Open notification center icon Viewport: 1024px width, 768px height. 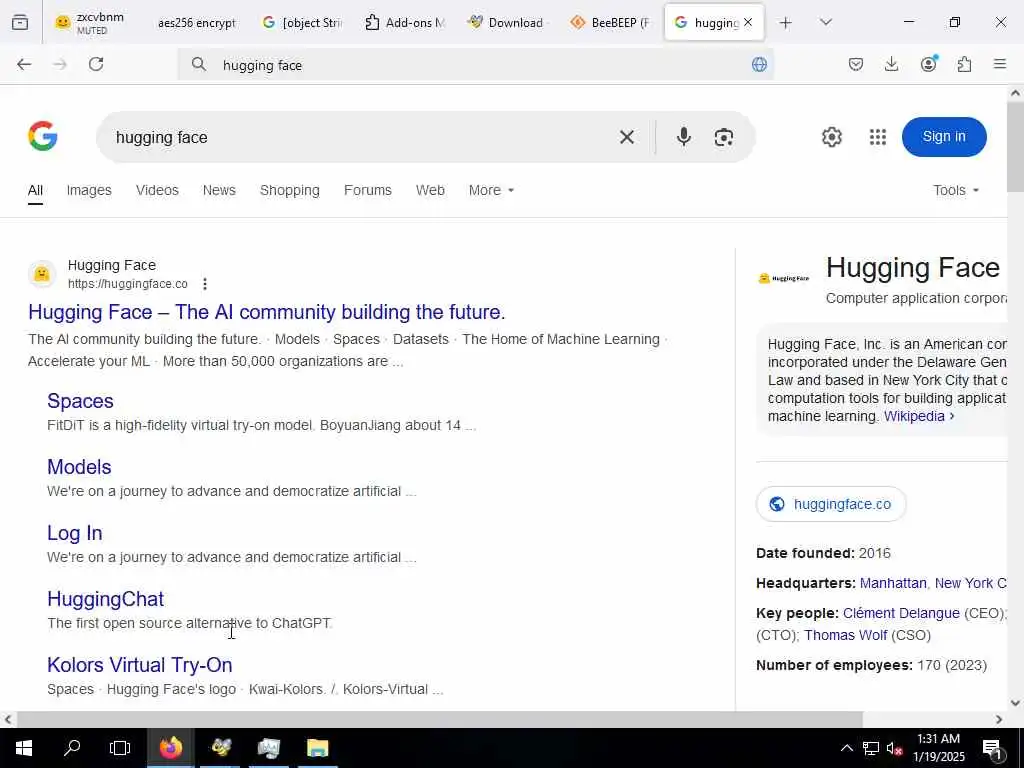coord(993,749)
